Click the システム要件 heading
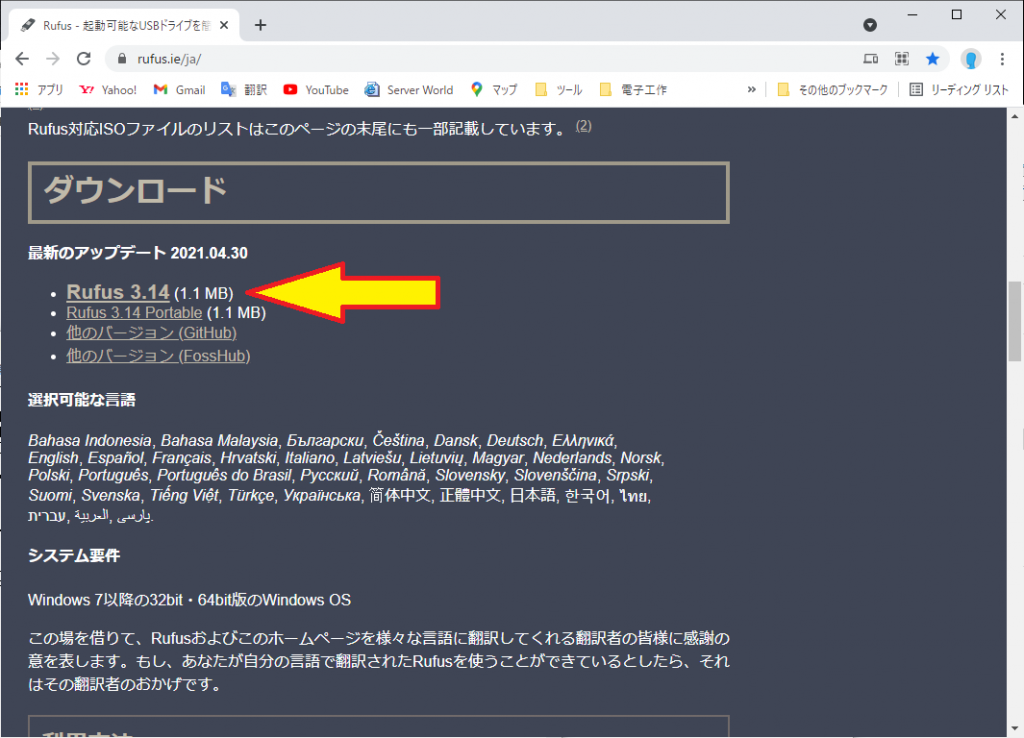This screenshot has height=738, width=1024. click(x=74, y=556)
